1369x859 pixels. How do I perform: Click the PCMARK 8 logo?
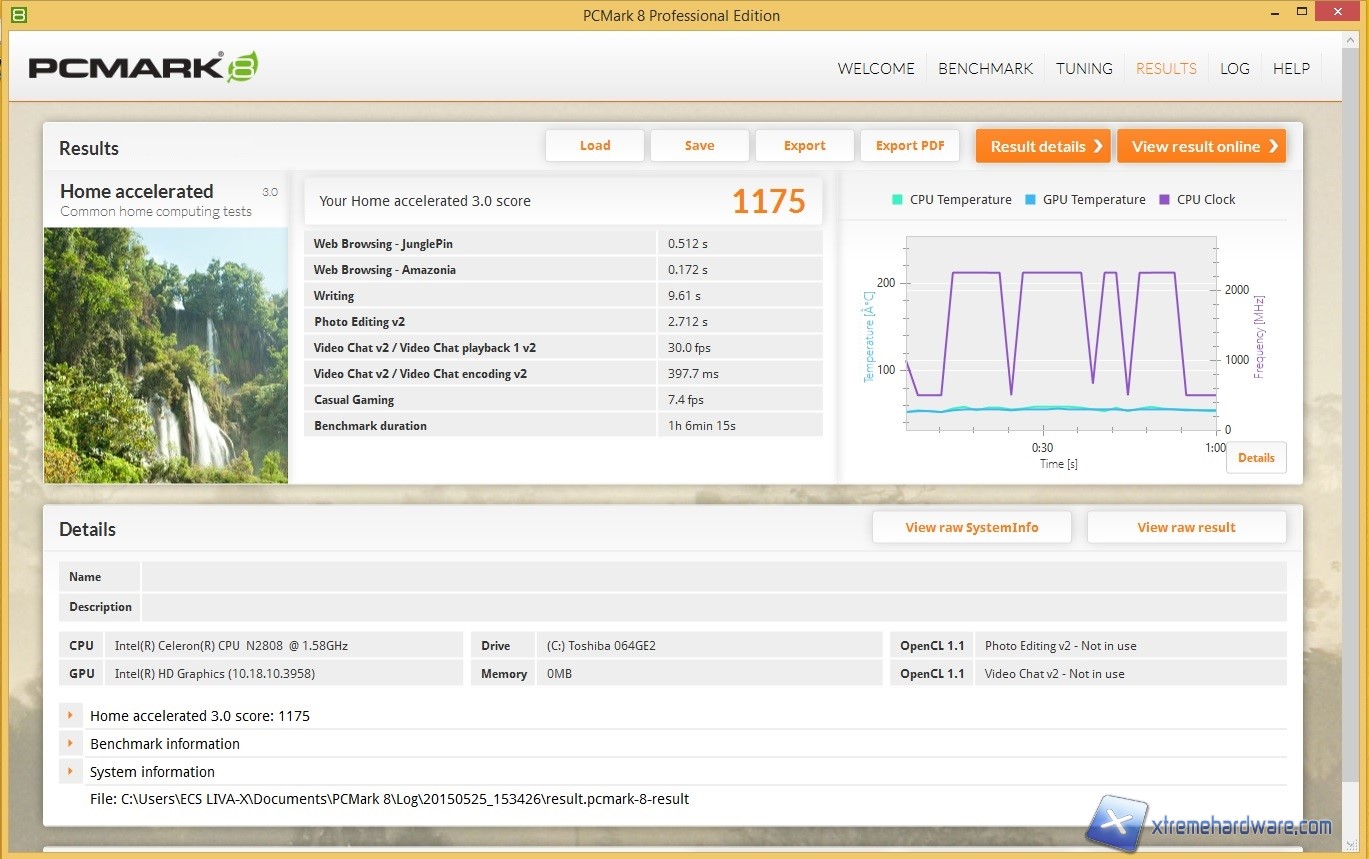coord(140,64)
